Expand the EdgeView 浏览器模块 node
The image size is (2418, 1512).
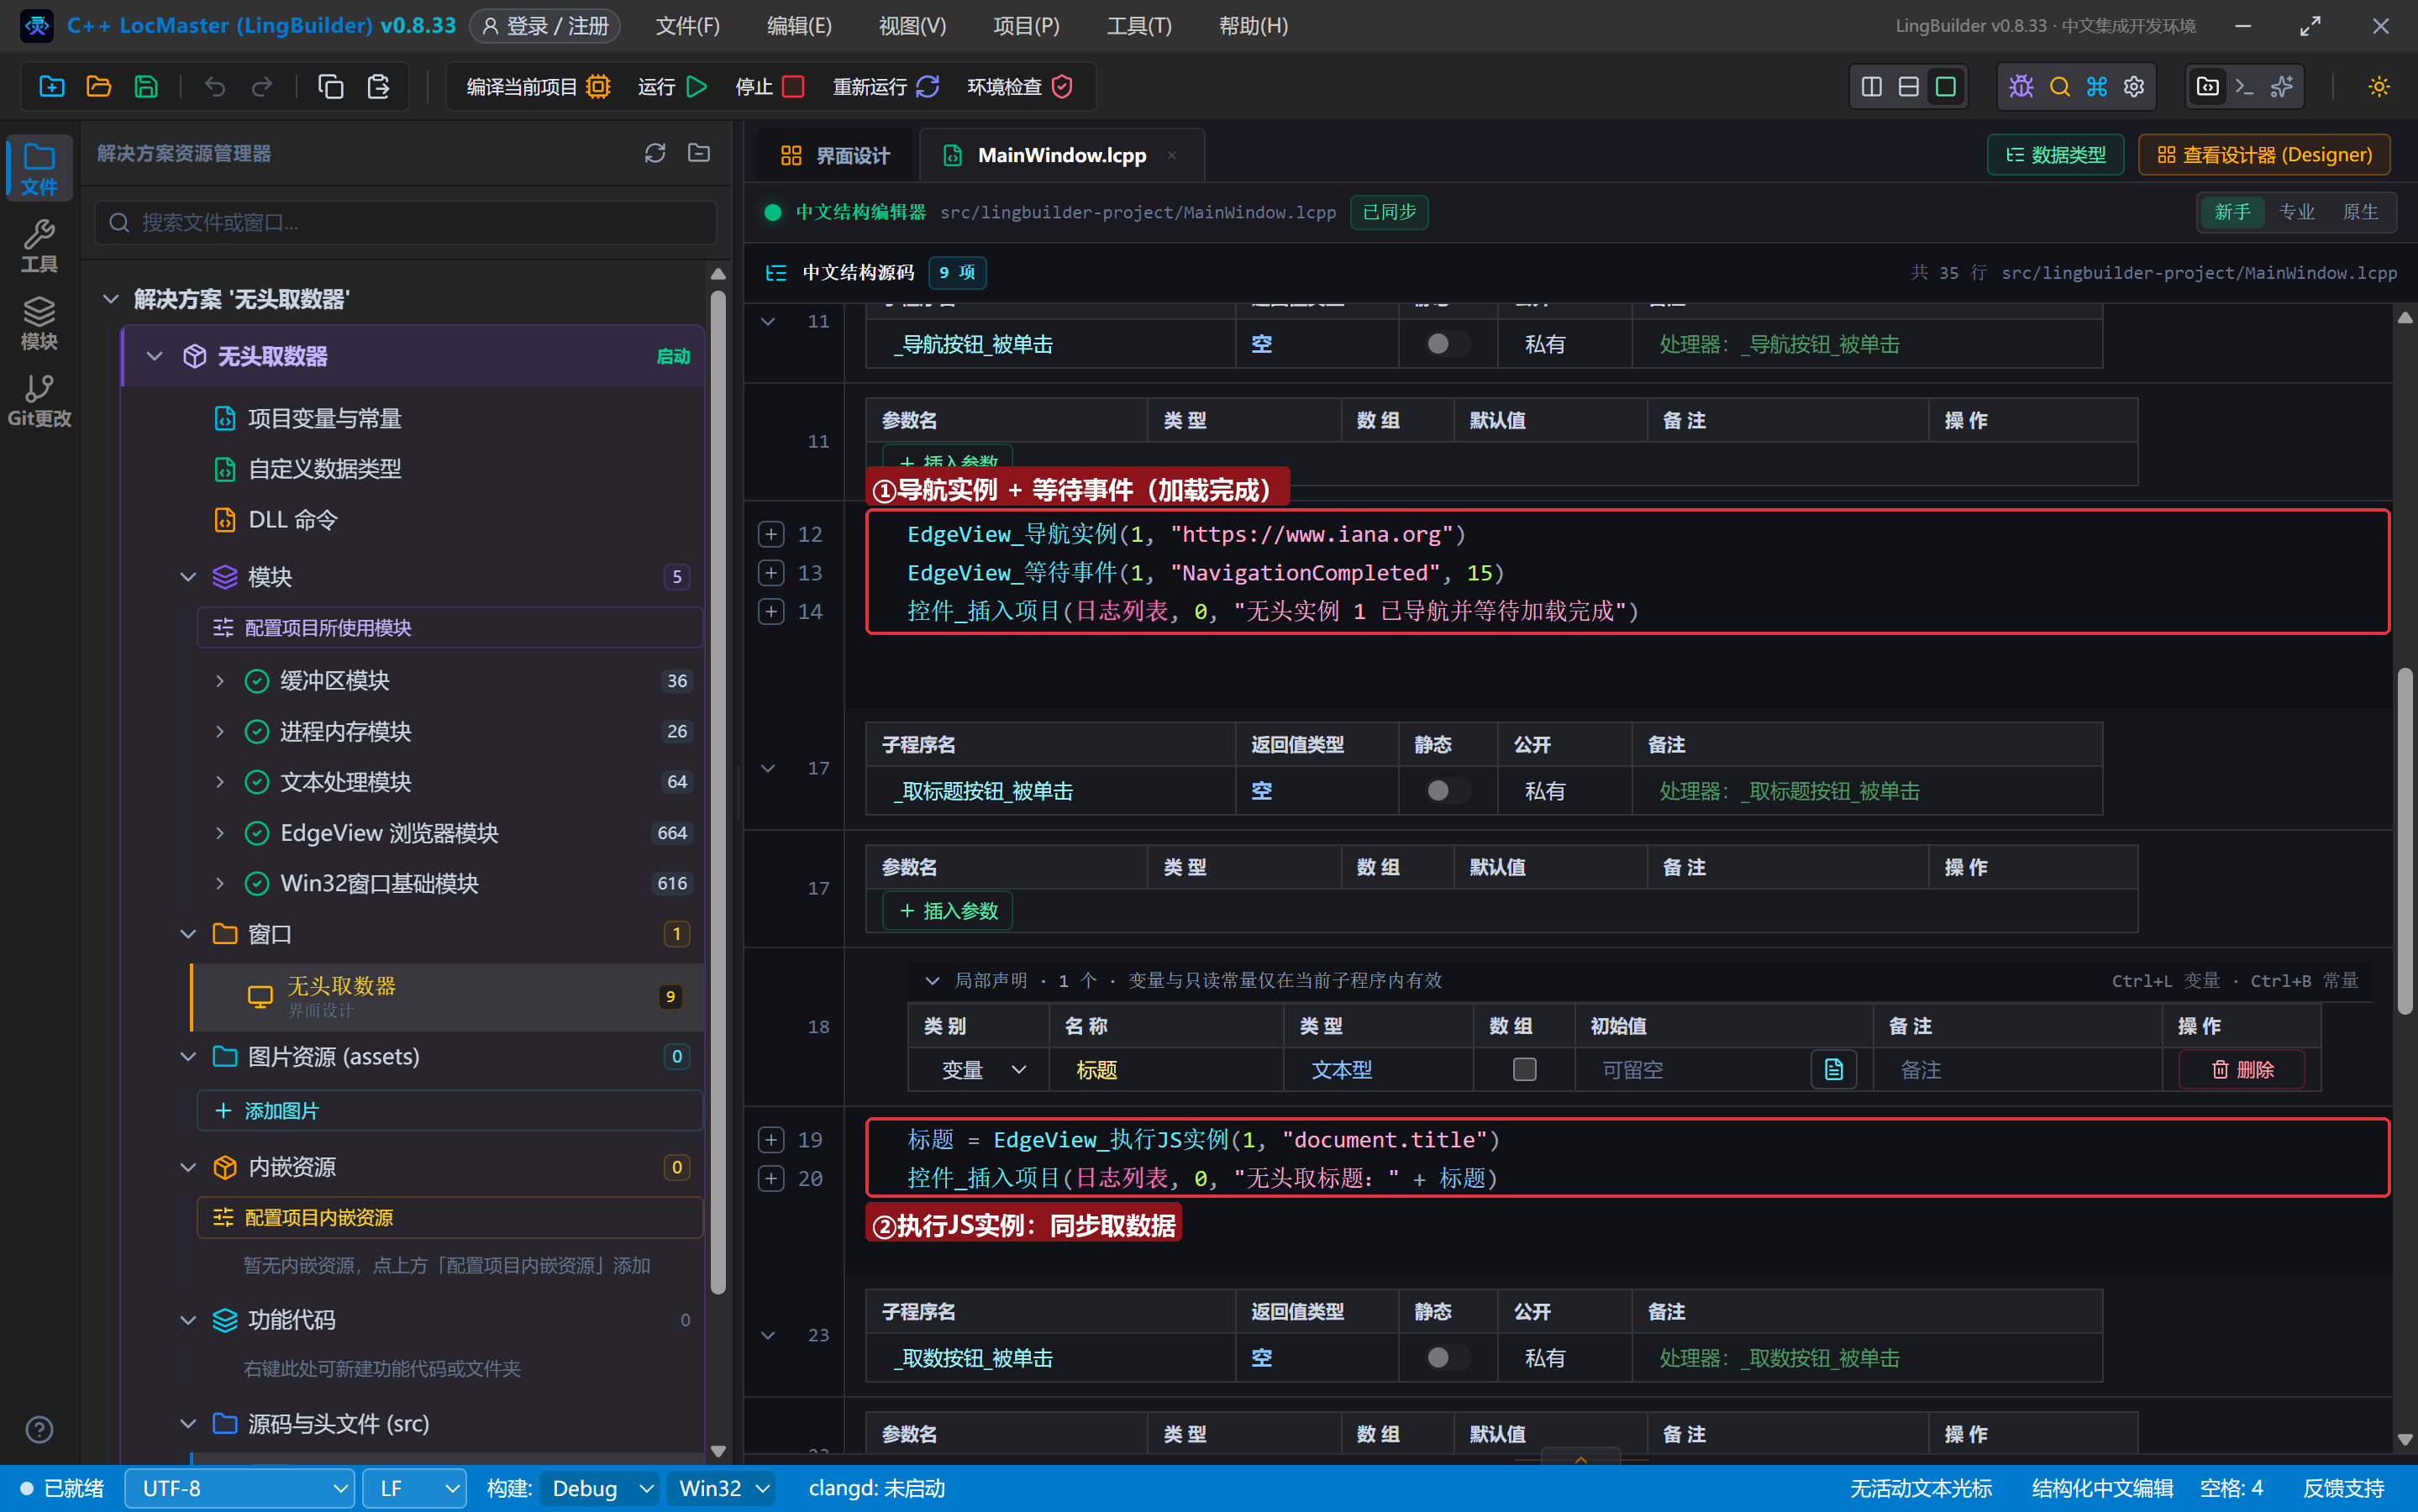pyautogui.click(x=220, y=833)
